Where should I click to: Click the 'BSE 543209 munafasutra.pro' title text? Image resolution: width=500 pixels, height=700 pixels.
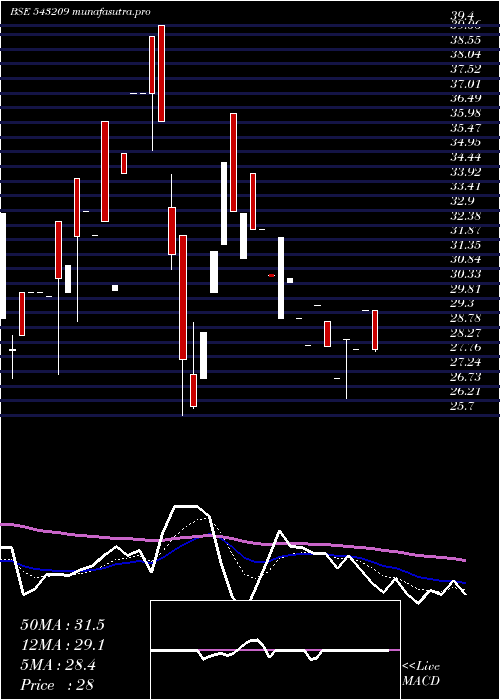point(80,12)
